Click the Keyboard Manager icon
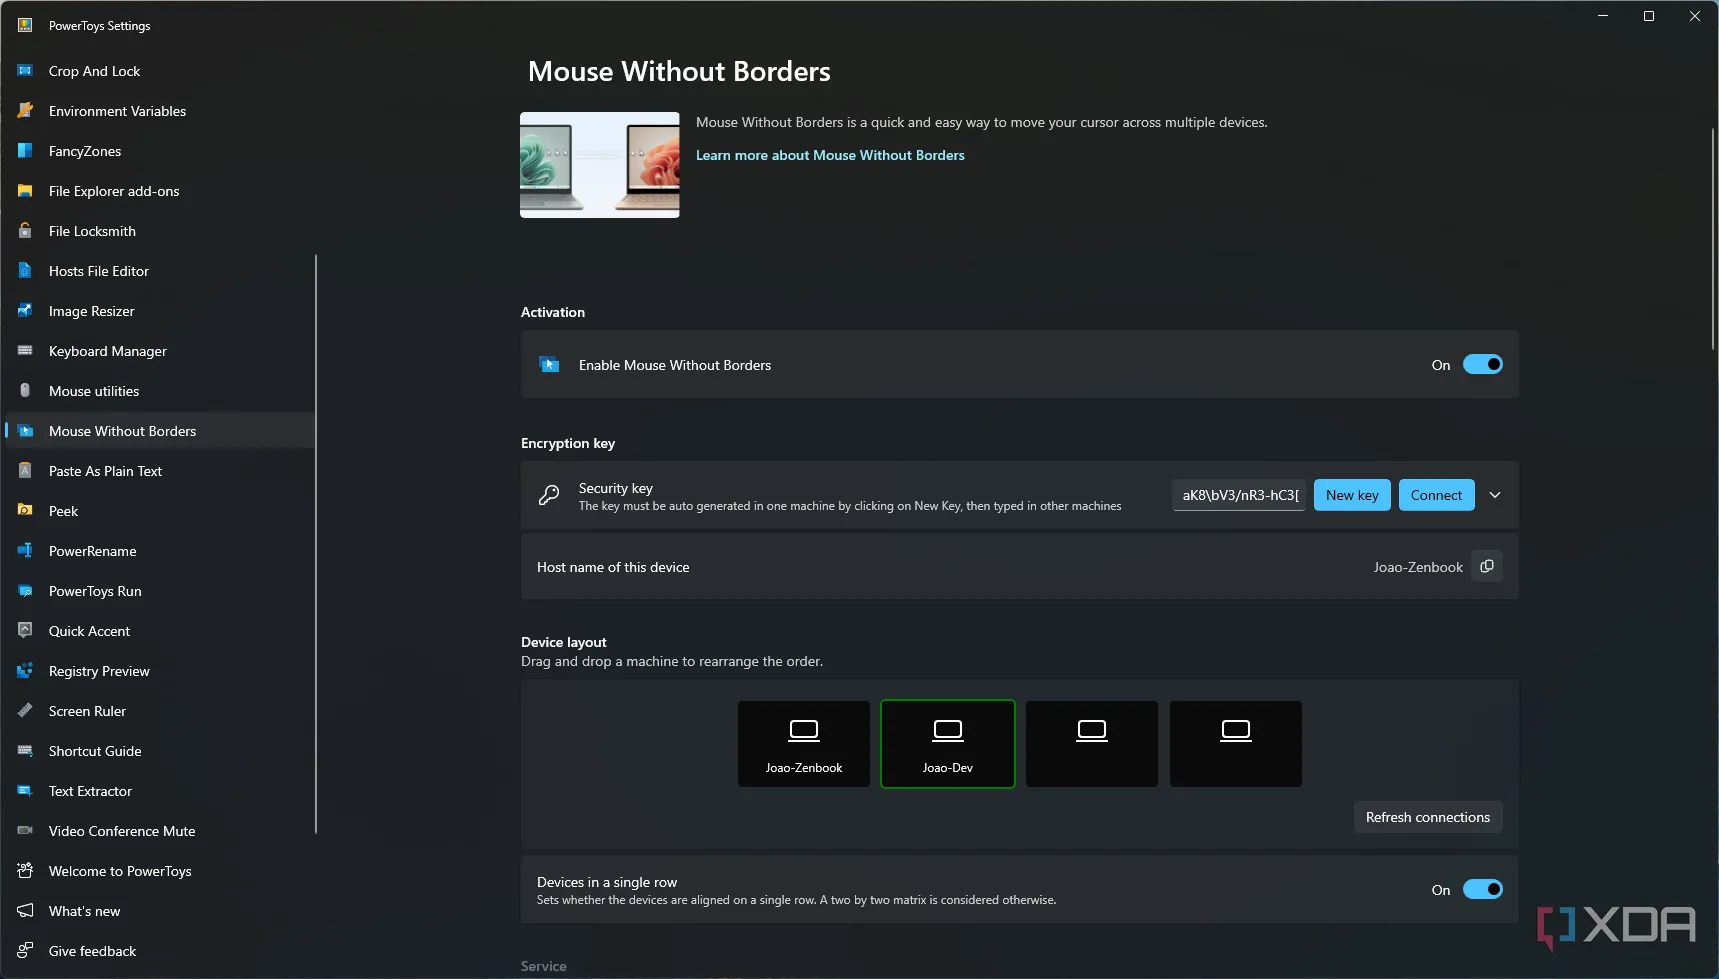 pos(25,351)
